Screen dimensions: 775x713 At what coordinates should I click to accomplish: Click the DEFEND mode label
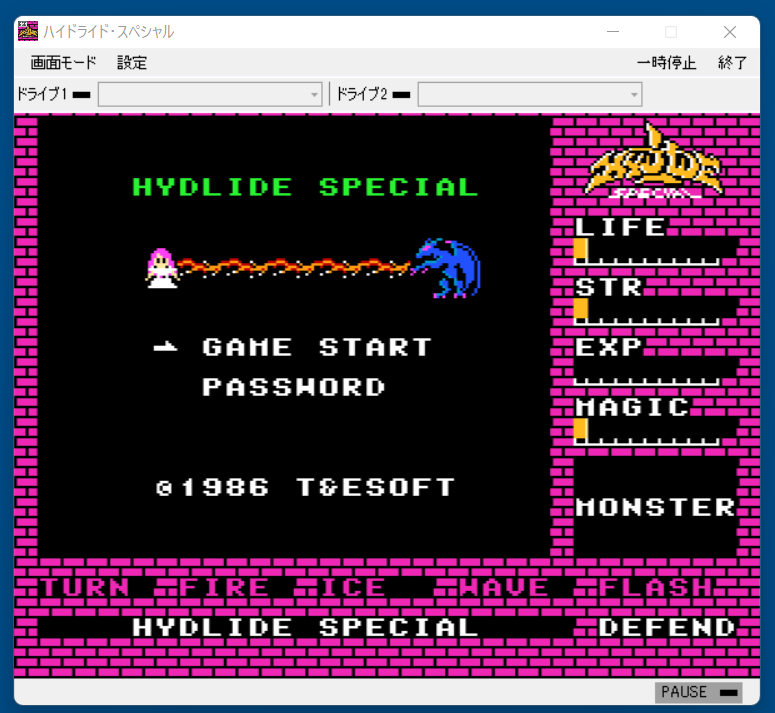[667, 628]
